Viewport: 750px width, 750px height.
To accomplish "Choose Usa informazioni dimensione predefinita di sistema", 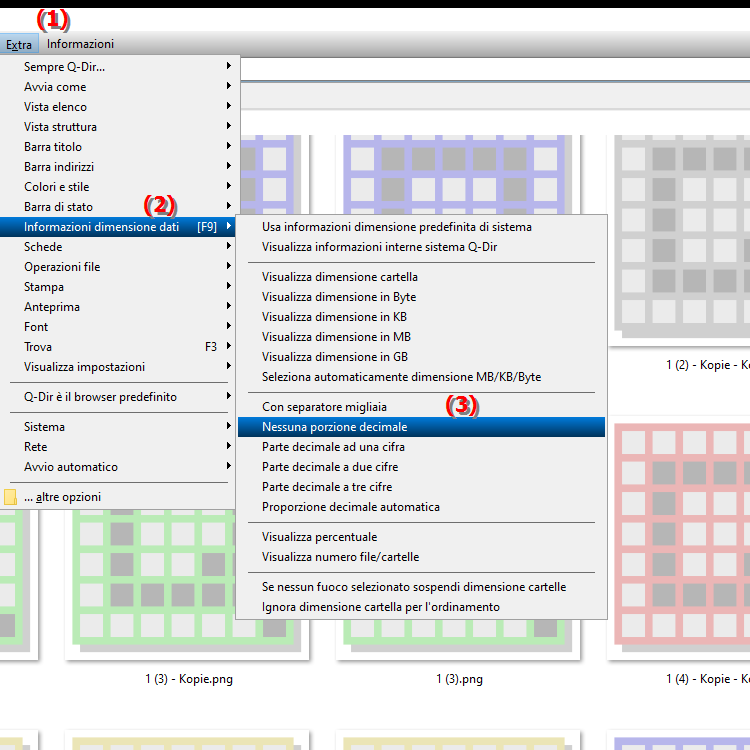I will (421, 227).
